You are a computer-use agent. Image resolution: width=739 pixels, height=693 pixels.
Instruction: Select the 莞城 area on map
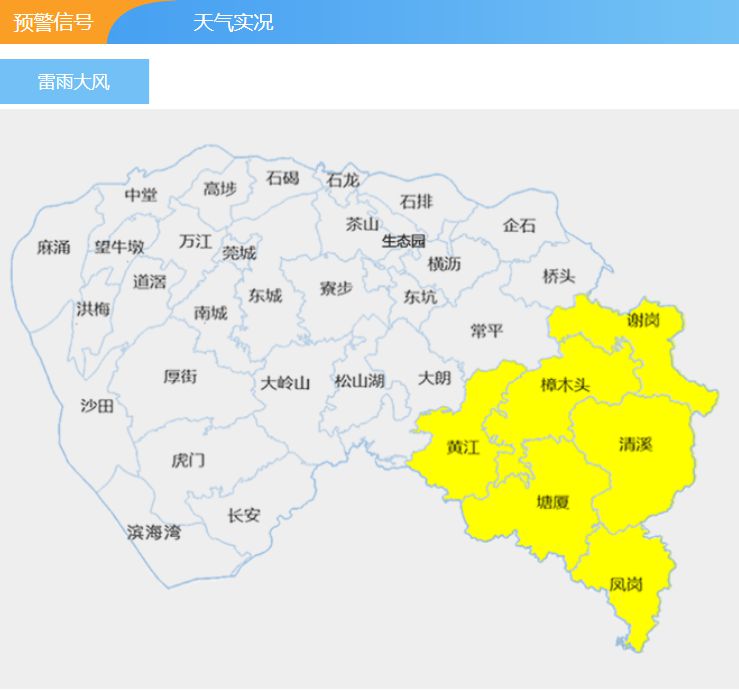[x=239, y=253]
